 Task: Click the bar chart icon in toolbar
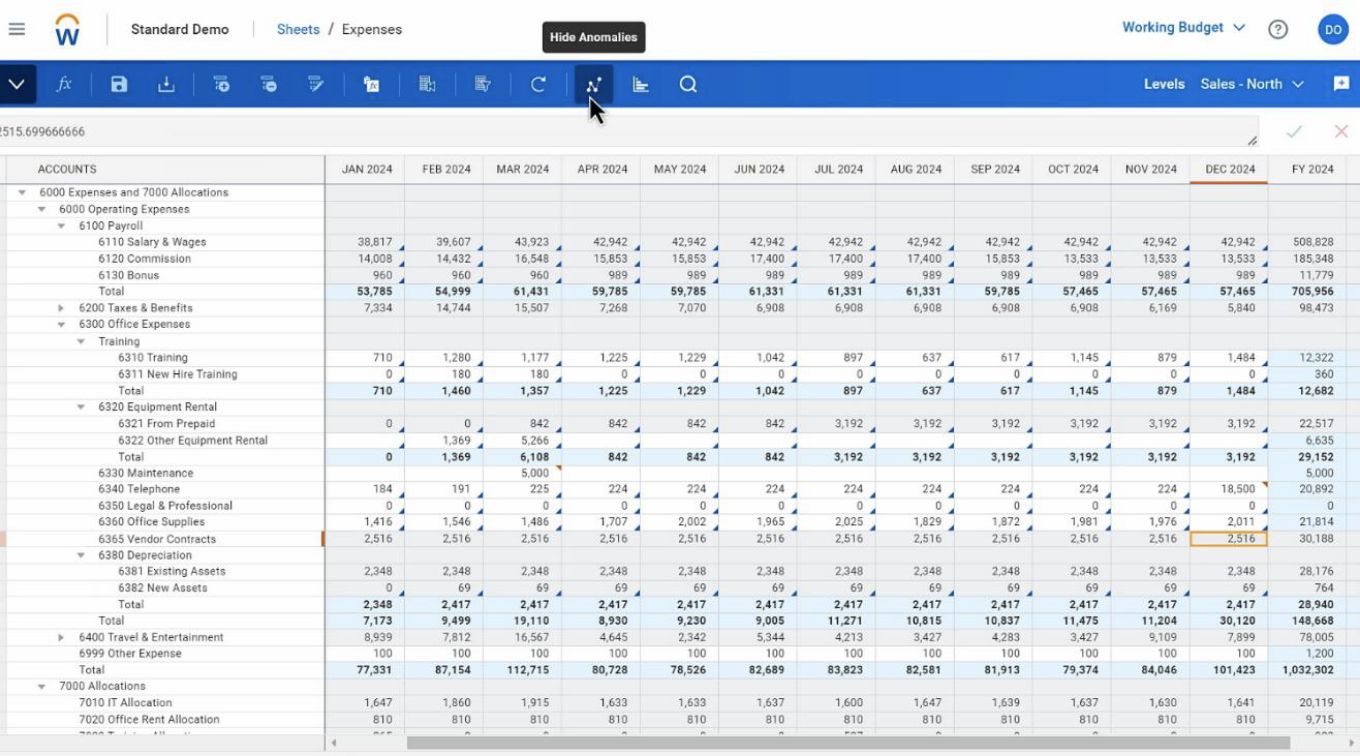coord(641,85)
